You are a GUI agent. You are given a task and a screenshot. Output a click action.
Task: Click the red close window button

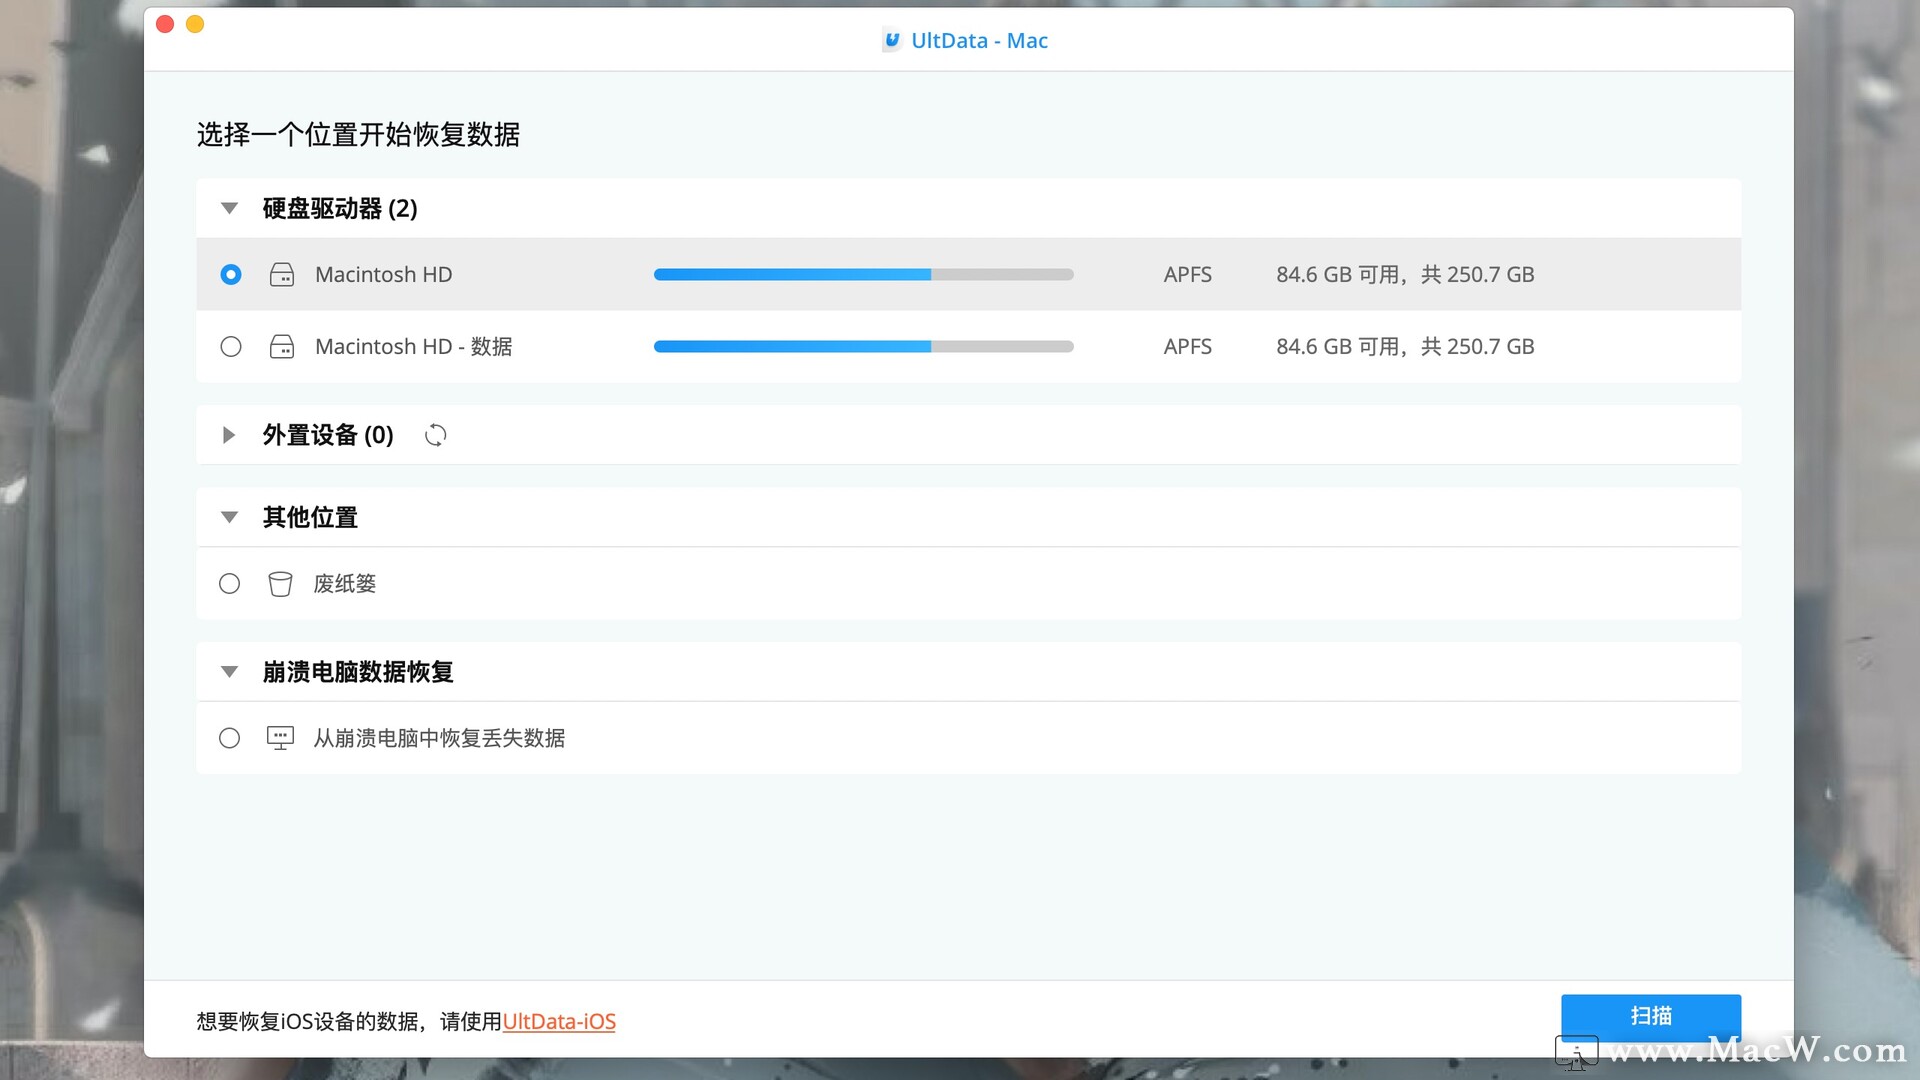click(165, 24)
